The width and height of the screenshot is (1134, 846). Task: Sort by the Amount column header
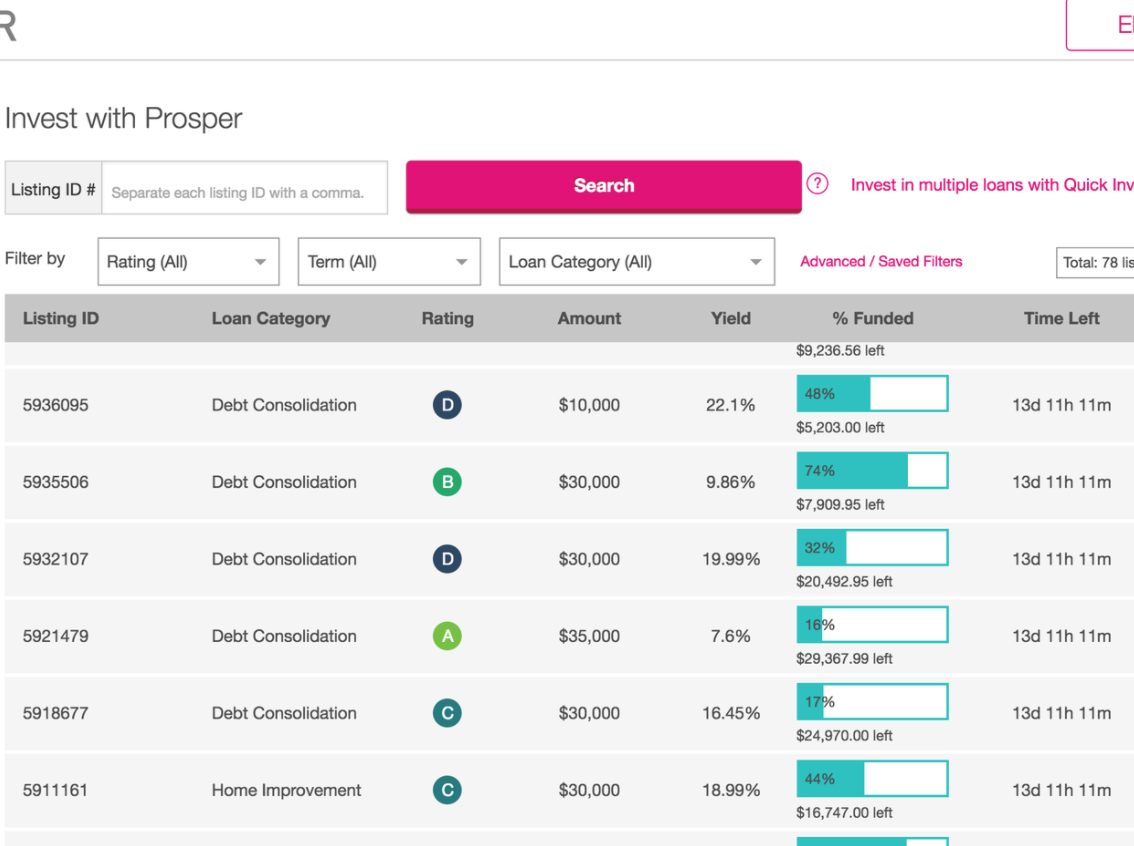(x=589, y=318)
